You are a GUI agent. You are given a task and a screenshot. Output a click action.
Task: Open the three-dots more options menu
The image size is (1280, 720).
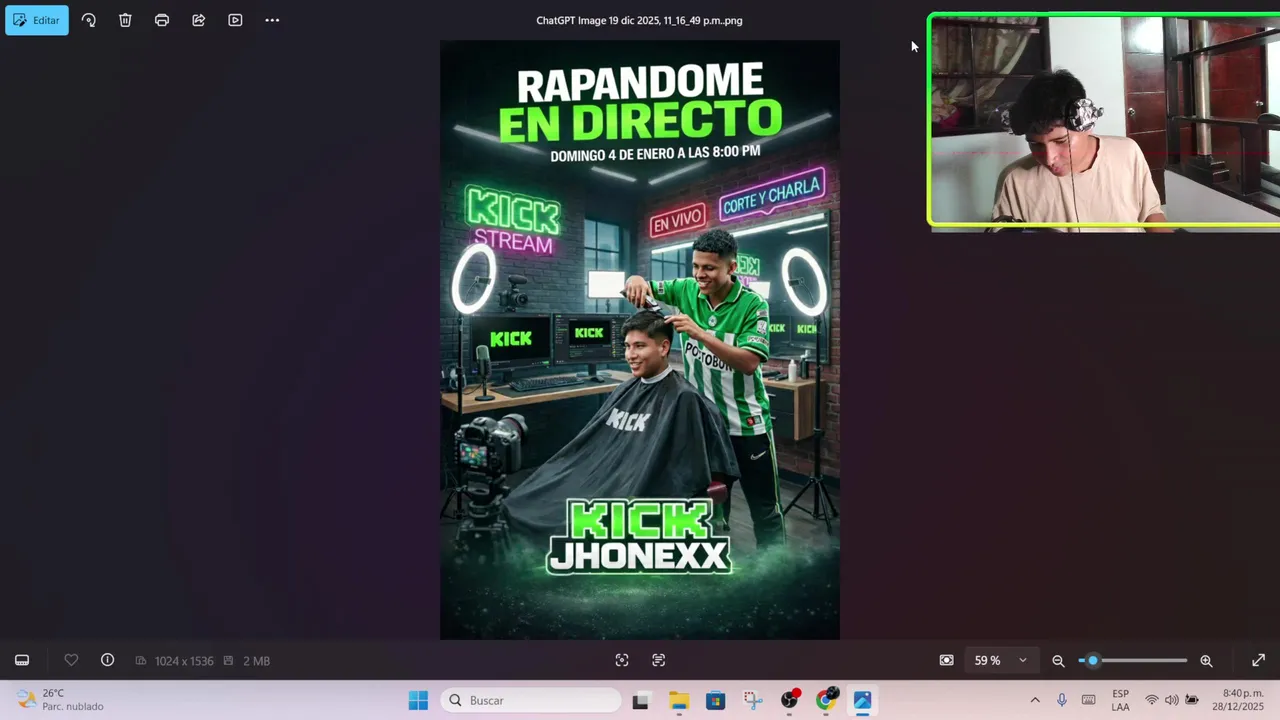tap(272, 20)
